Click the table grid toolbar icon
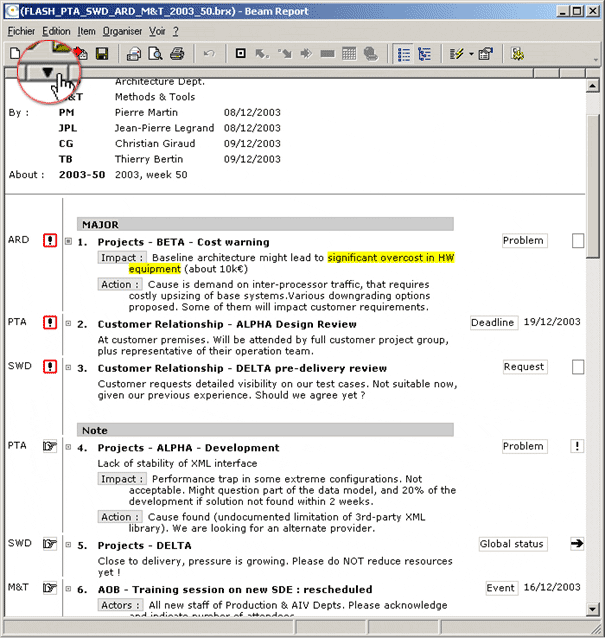Image resolution: width=605 pixels, height=638 pixels. [x=349, y=53]
